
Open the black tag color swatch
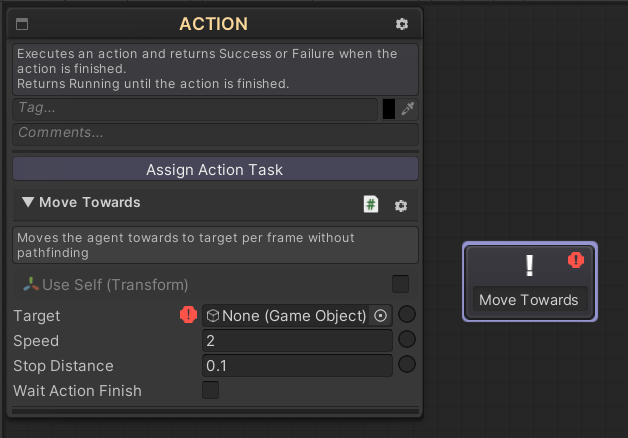(x=388, y=109)
